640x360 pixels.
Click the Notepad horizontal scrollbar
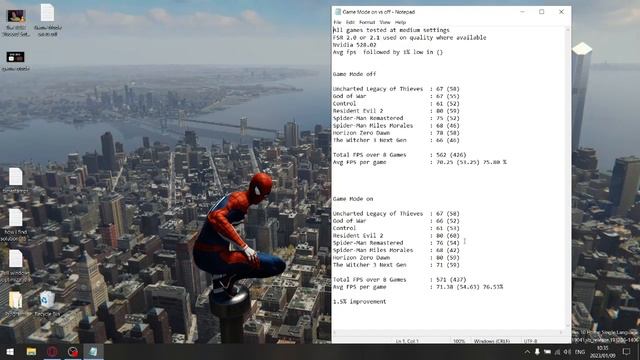(x=448, y=333)
